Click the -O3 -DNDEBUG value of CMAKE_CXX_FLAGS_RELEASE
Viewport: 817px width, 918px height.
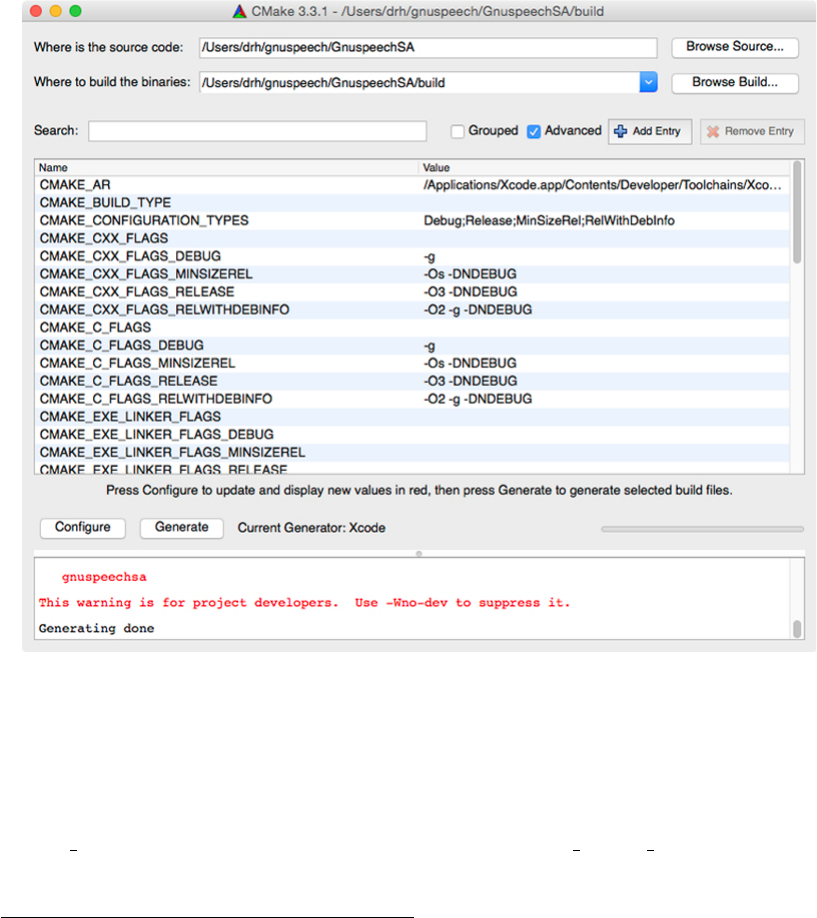[x=470, y=292]
